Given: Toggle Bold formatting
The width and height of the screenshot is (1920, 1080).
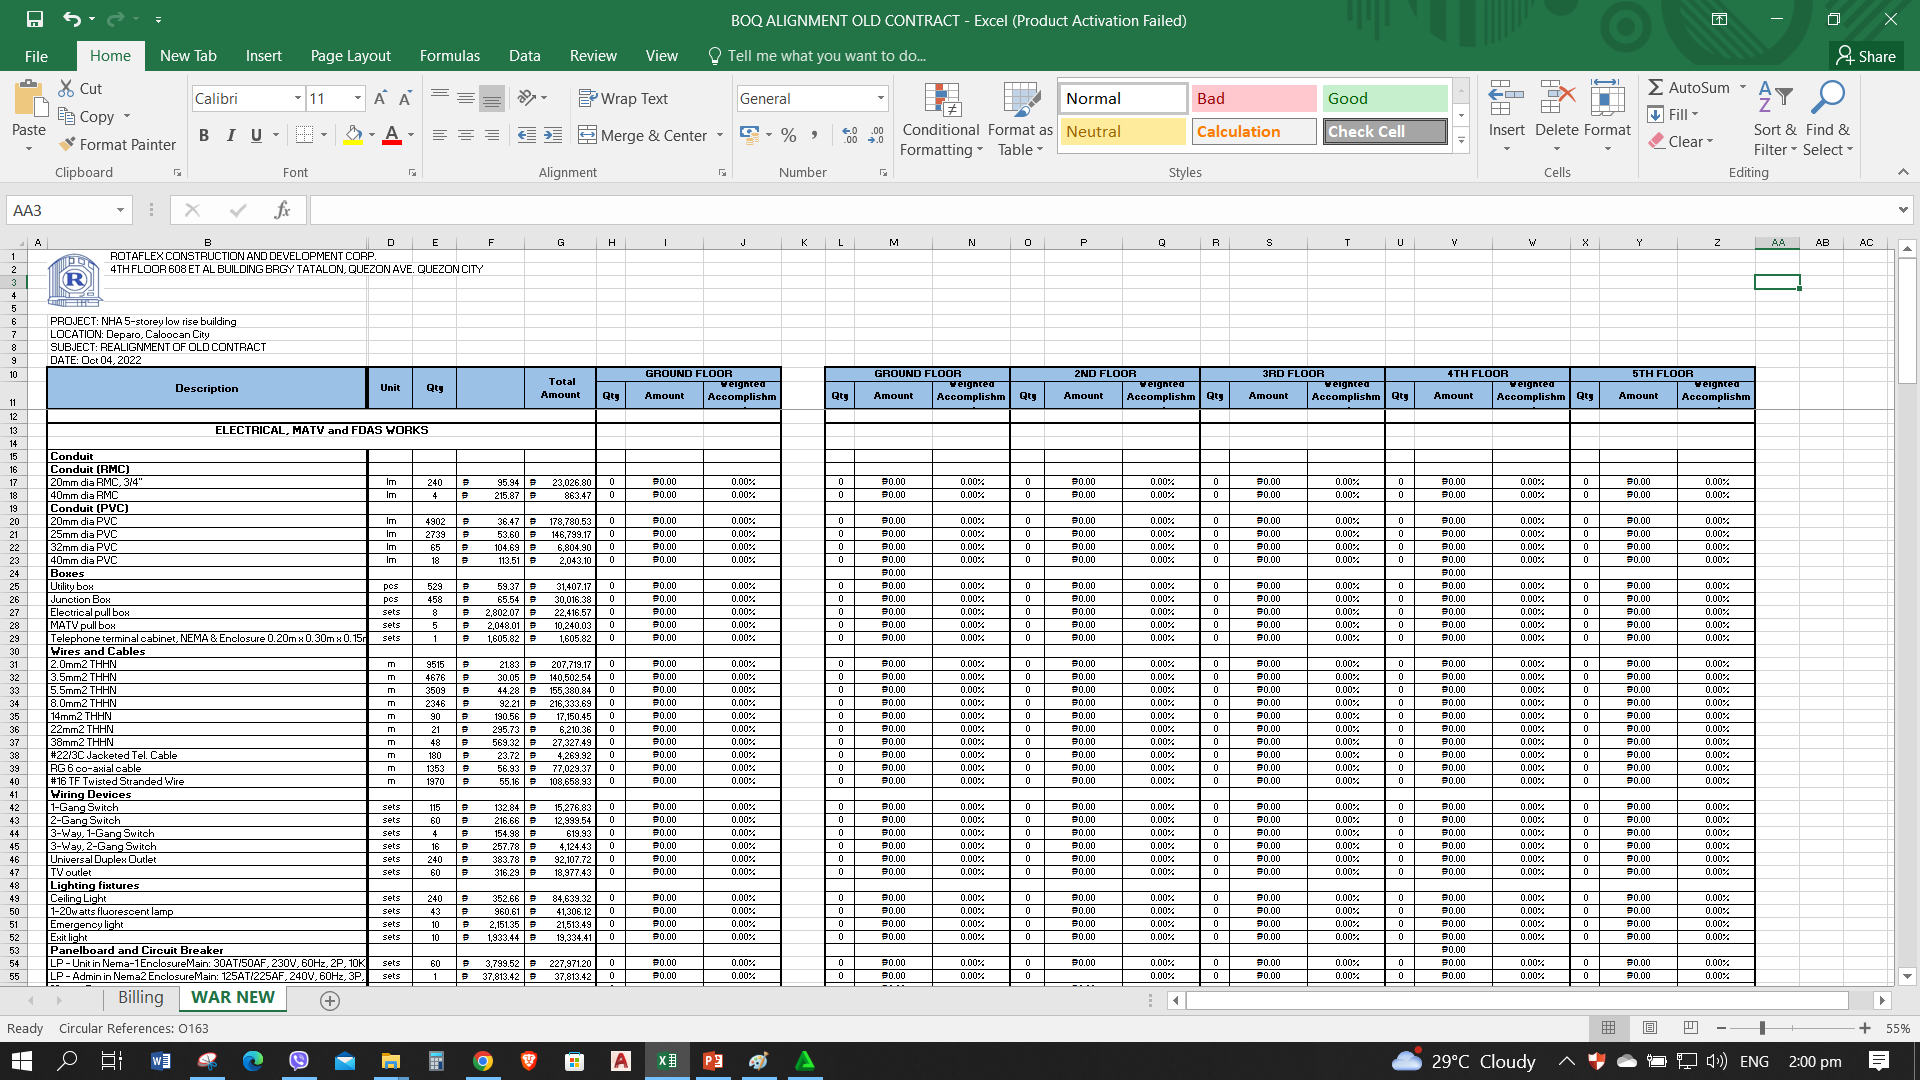Looking at the screenshot, I should (204, 135).
